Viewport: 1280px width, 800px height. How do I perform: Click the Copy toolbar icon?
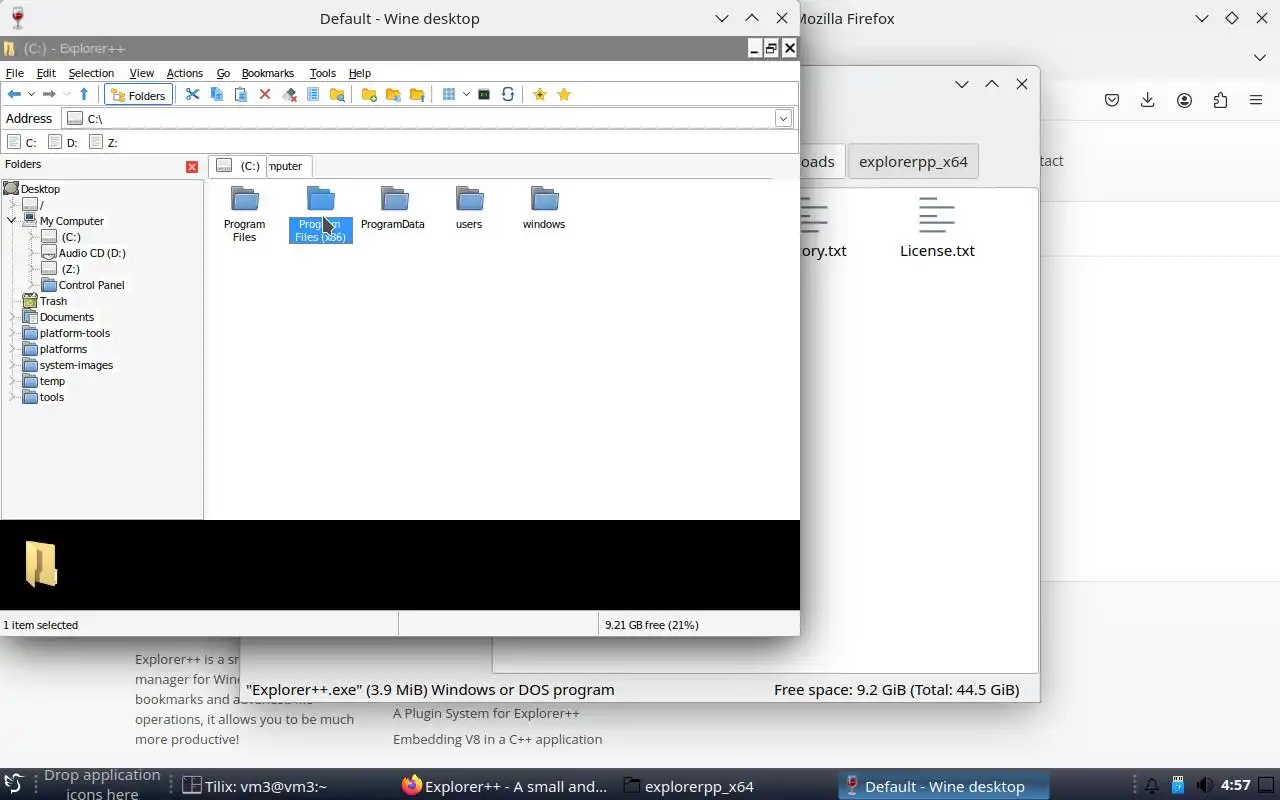217,94
